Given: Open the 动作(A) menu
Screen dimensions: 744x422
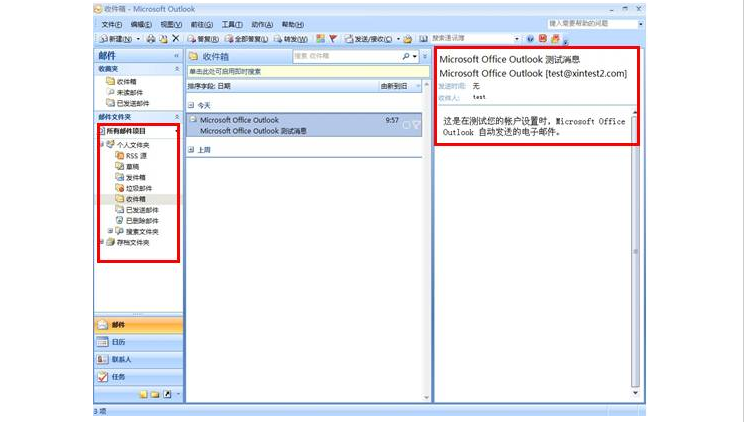Looking at the screenshot, I should pyautogui.click(x=262, y=24).
